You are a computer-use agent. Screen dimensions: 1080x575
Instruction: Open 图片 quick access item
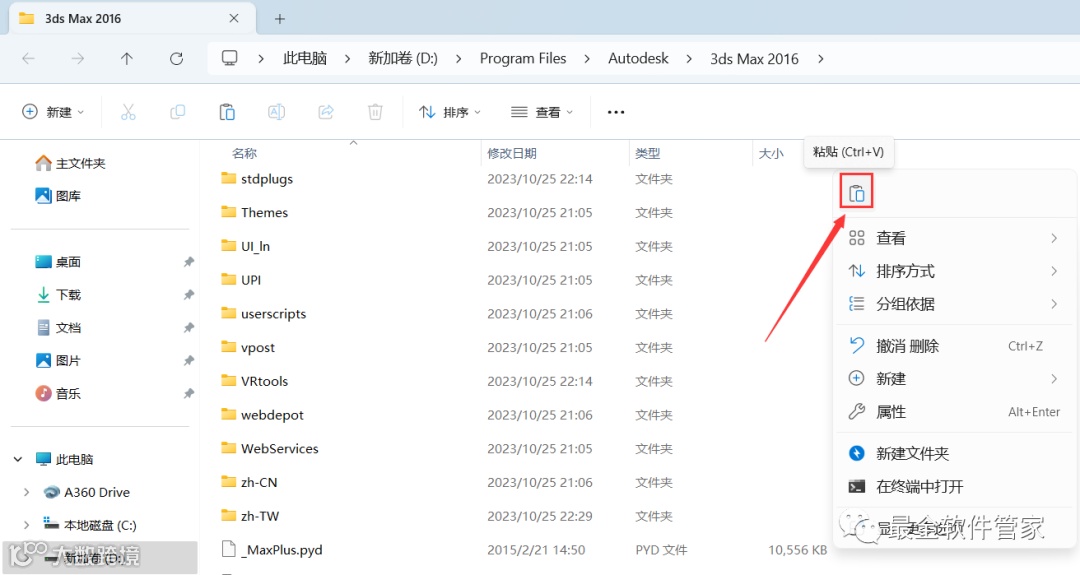click(58, 360)
